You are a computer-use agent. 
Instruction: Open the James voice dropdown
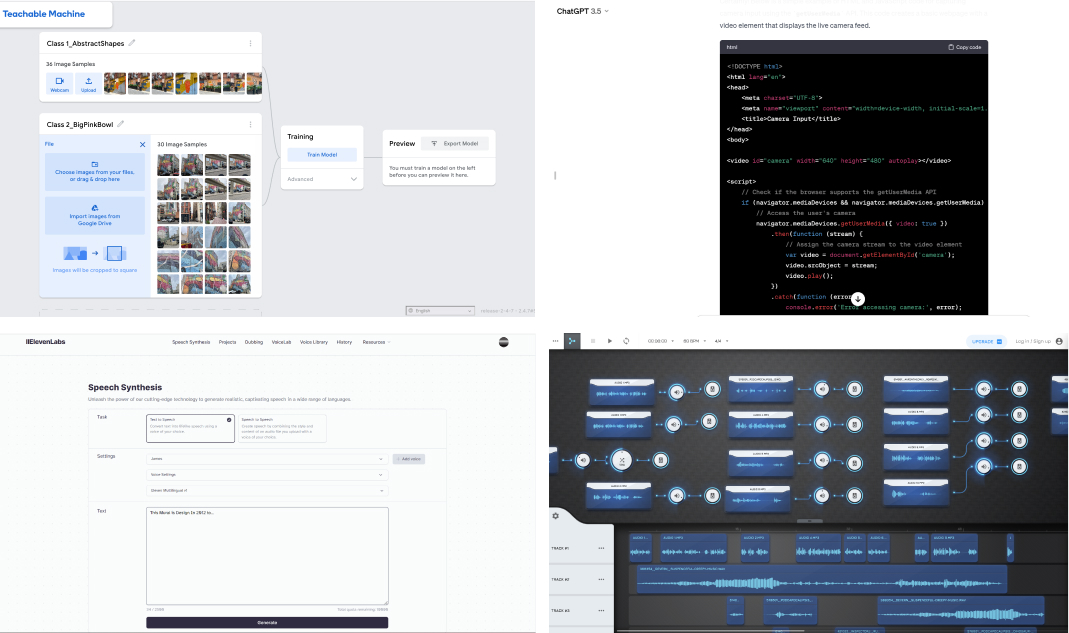(x=267, y=459)
